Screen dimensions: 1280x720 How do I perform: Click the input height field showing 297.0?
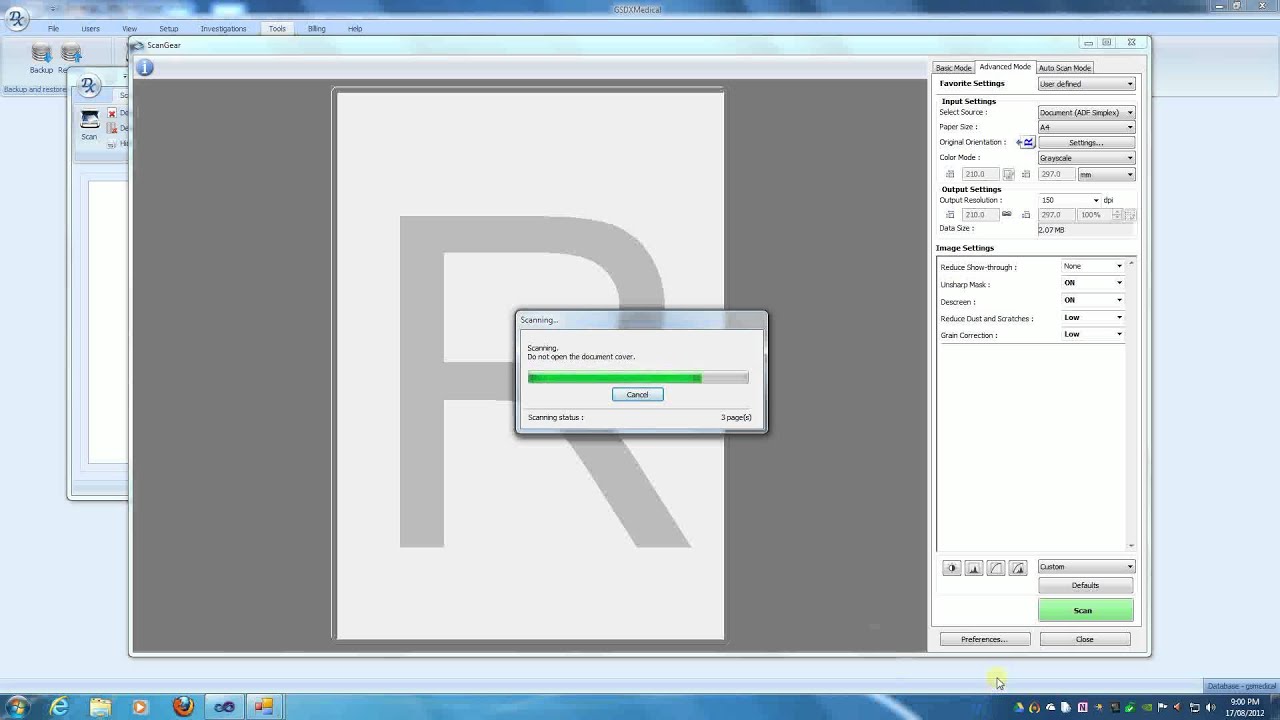1057,174
